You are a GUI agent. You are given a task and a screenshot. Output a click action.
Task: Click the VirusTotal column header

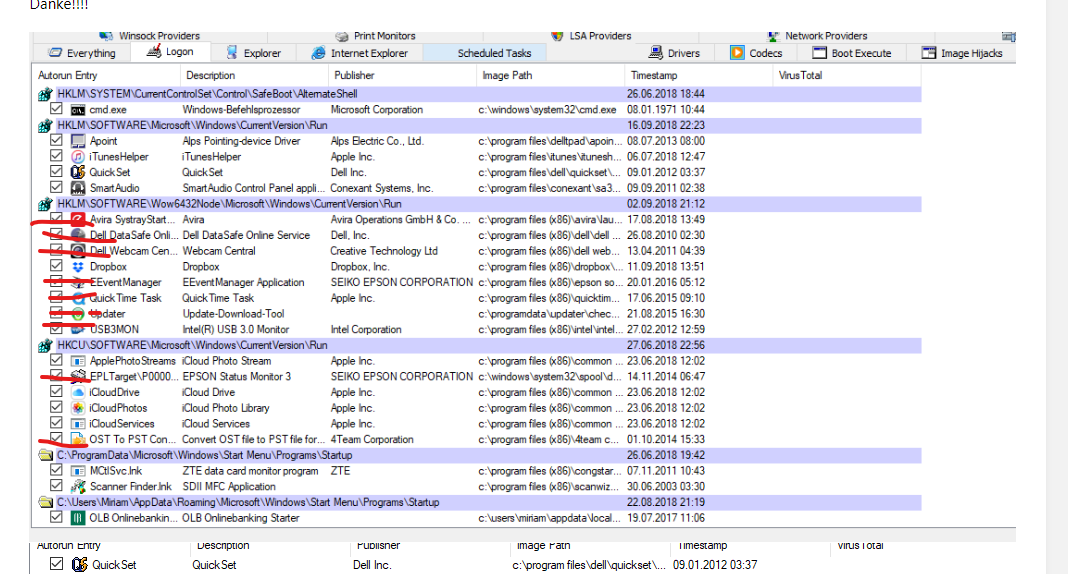point(847,76)
